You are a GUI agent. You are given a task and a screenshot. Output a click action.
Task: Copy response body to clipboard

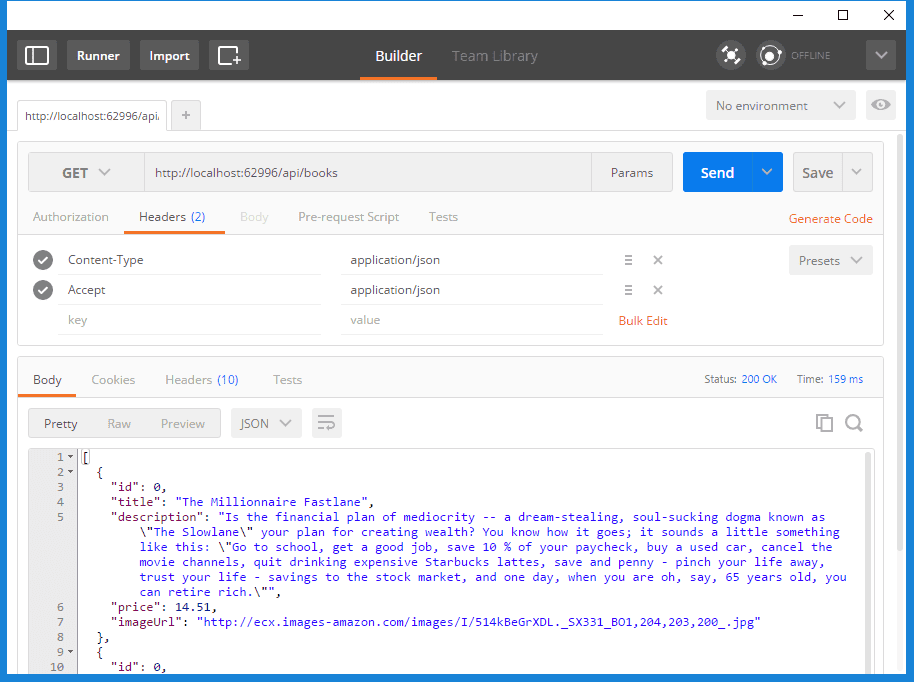click(x=824, y=423)
